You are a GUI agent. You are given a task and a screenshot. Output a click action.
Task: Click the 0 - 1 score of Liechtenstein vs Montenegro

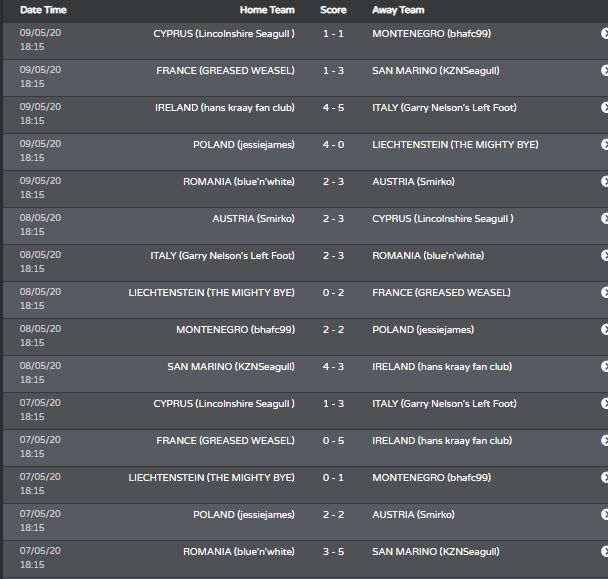coord(333,478)
